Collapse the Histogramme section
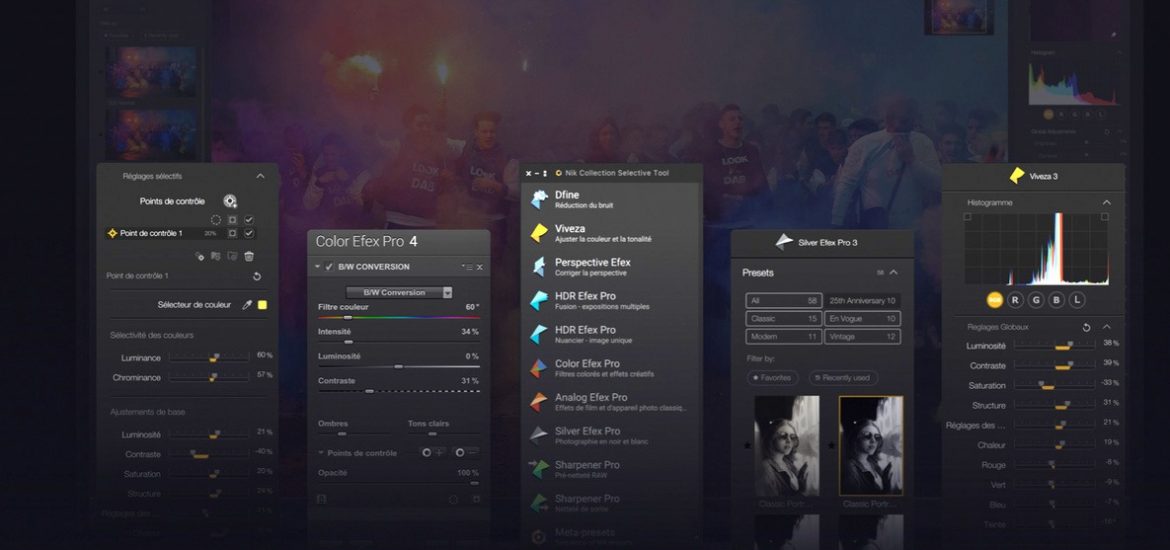1170x550 pixels. (1106, 202)
